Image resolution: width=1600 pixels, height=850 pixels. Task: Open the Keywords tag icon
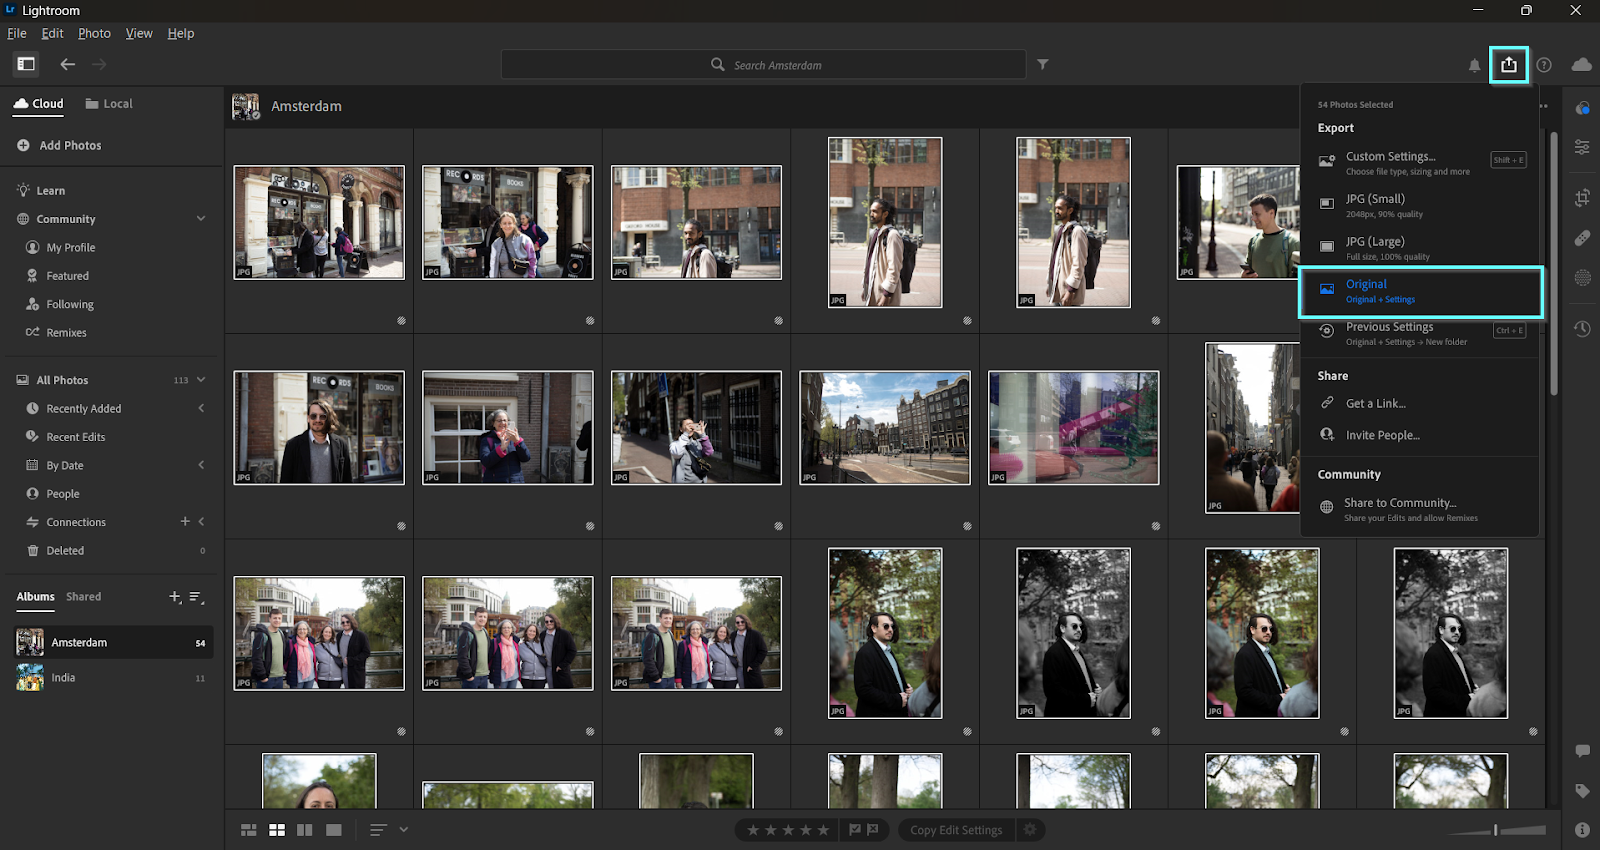point(1582,791)
